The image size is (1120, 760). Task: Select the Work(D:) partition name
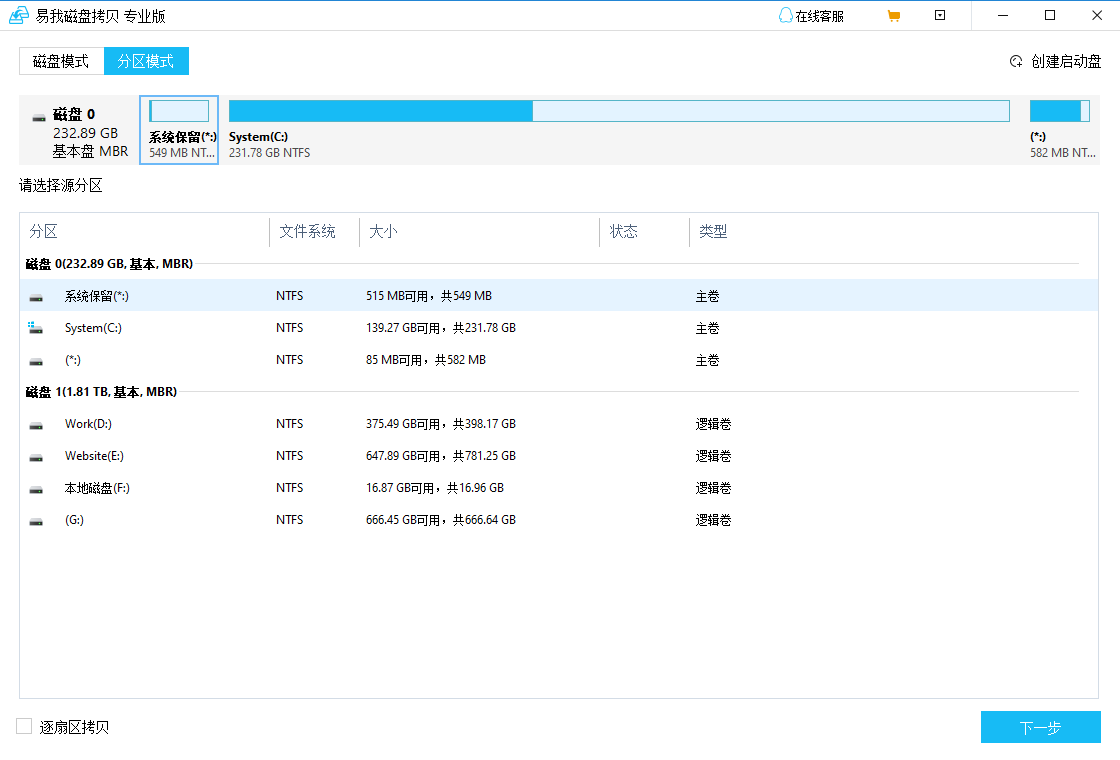tap(88, 424)
